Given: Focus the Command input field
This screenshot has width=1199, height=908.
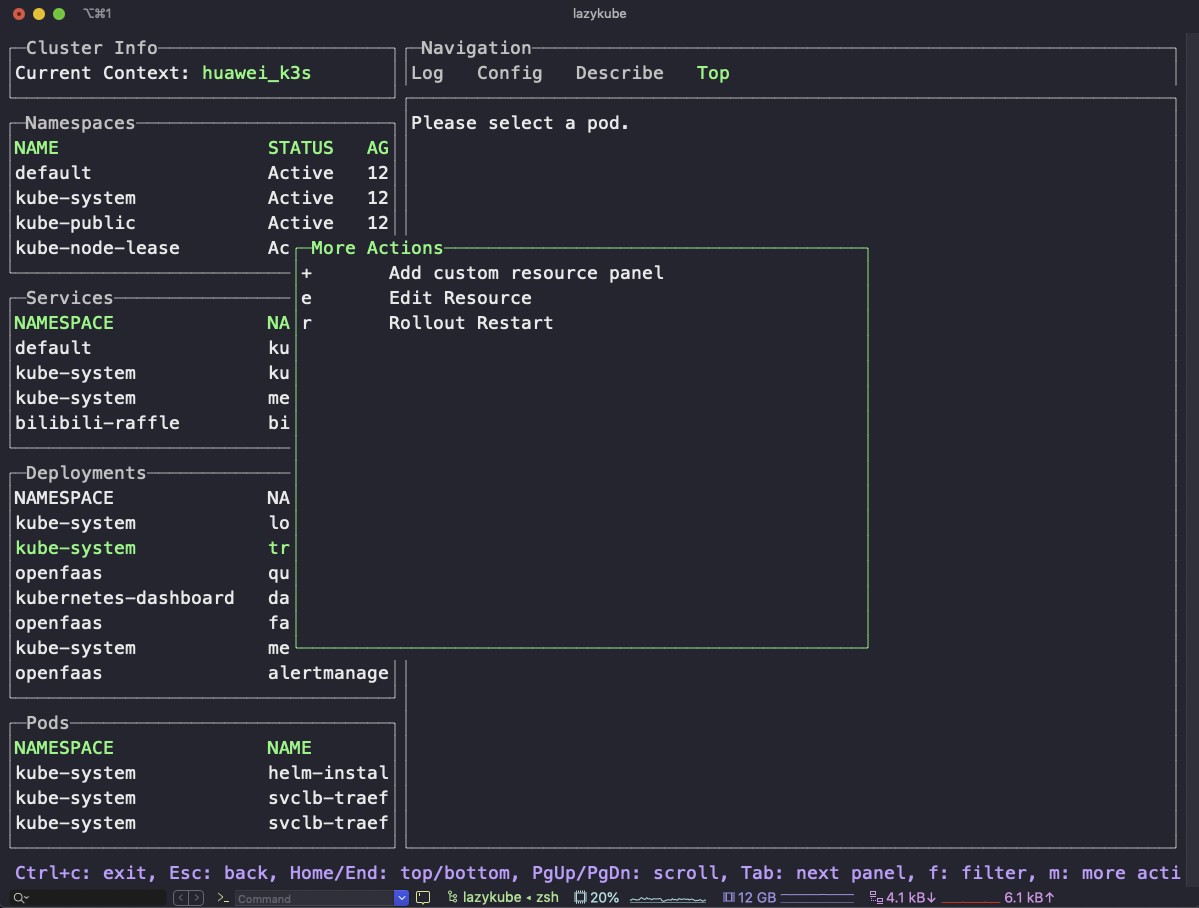Looking at the screenshot, I should [314, 898].
